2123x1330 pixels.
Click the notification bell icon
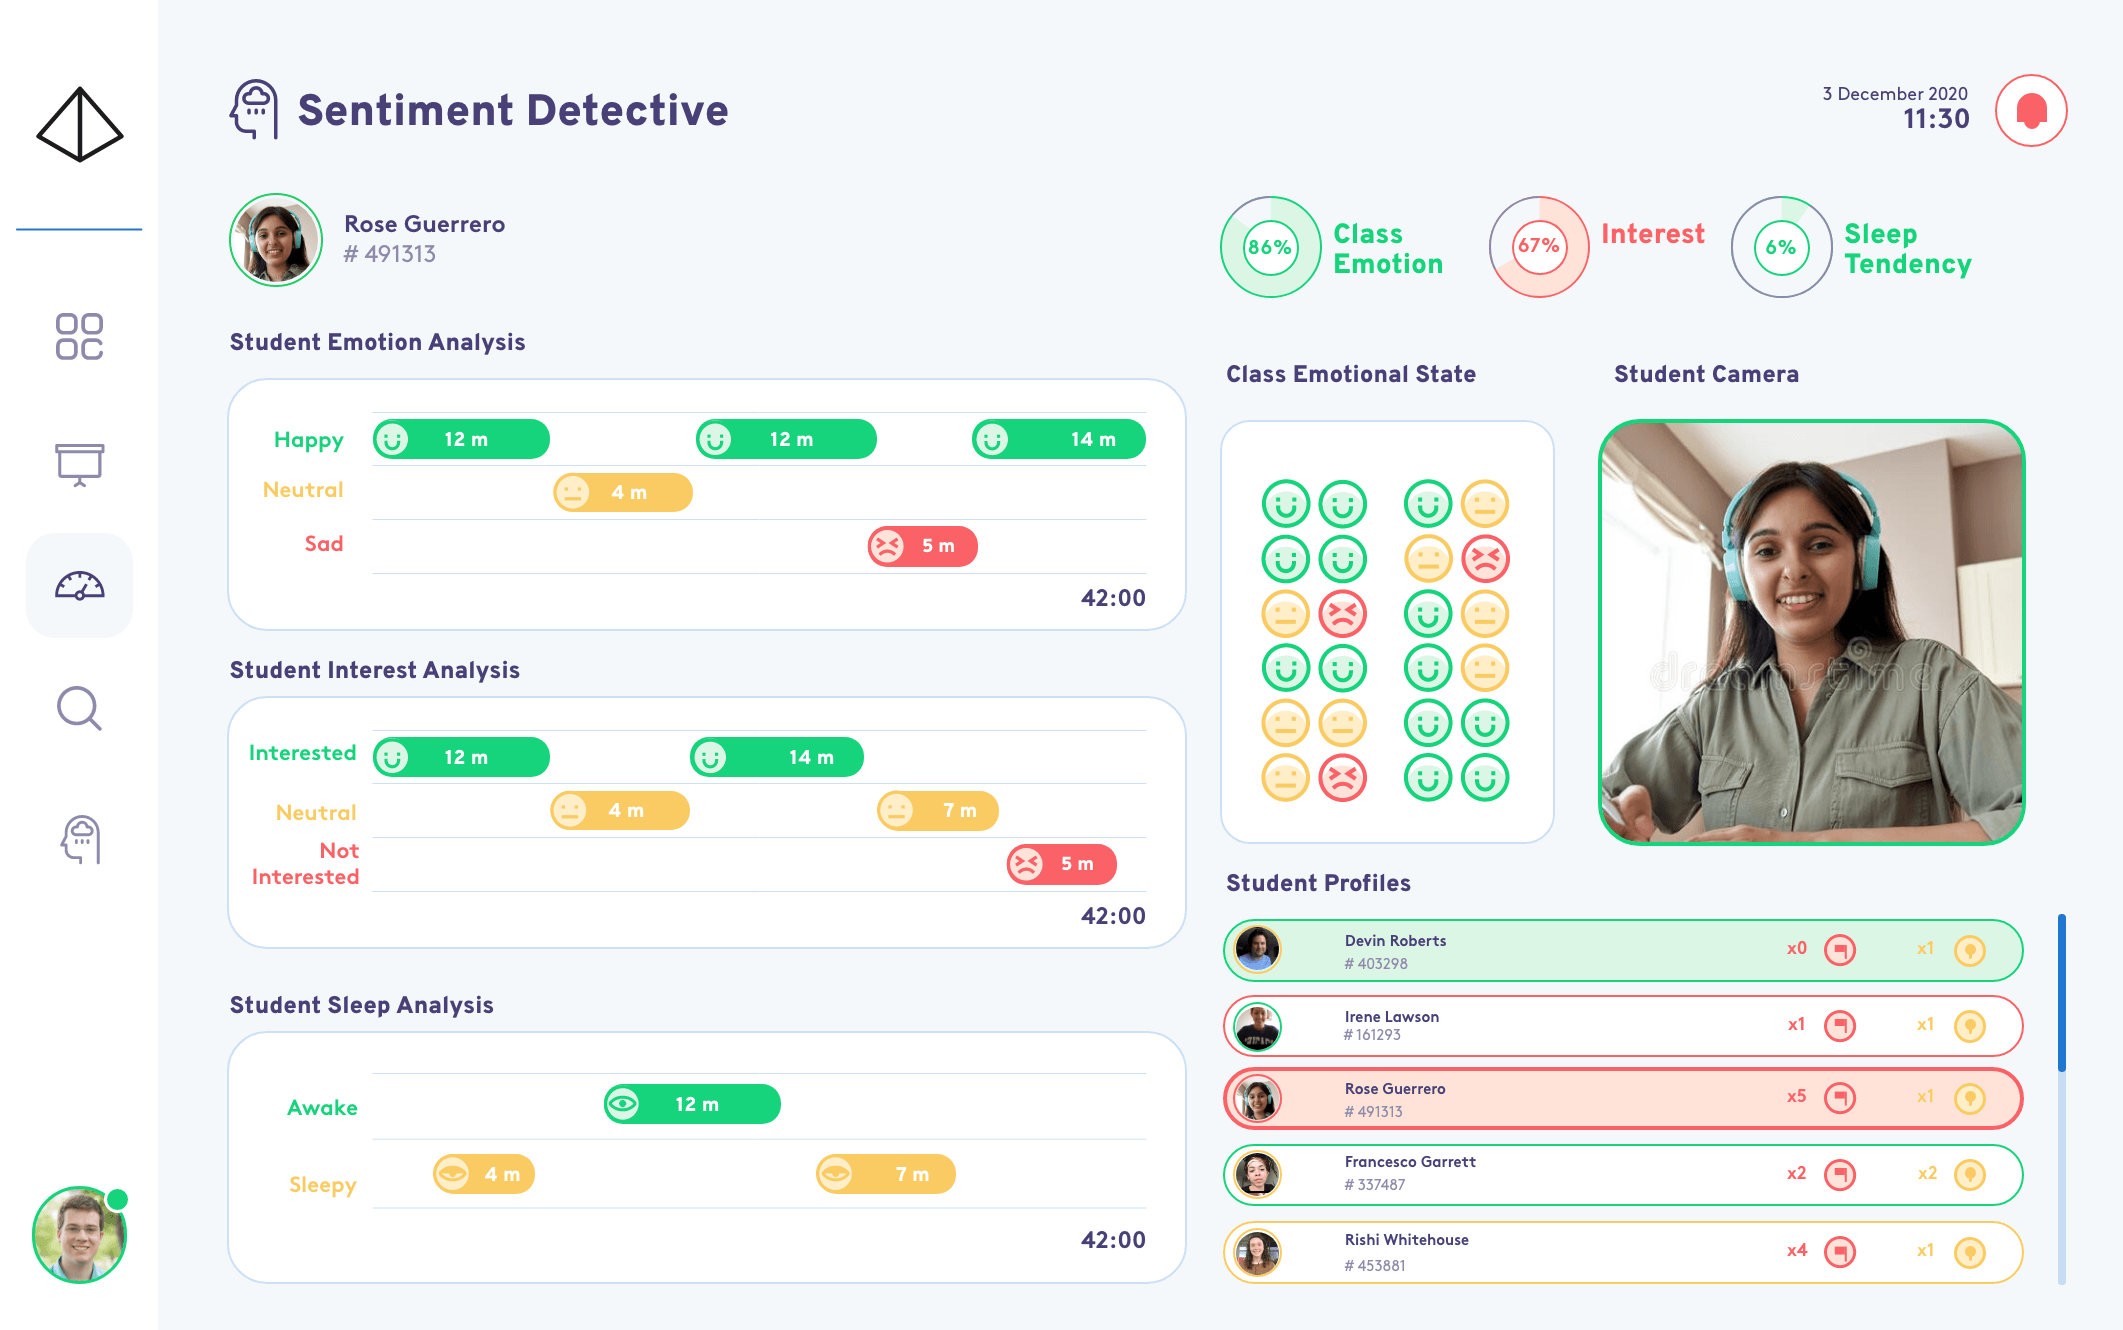2030,111
